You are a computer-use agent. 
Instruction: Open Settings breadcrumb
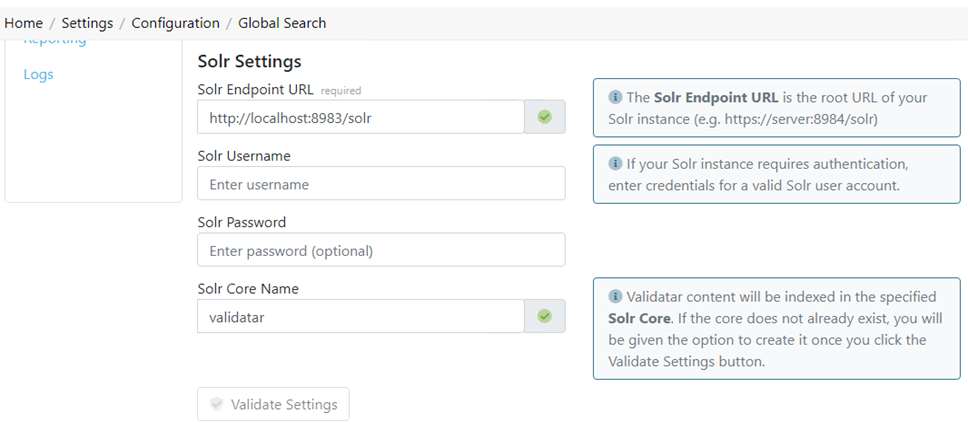(x=87, y=23)
